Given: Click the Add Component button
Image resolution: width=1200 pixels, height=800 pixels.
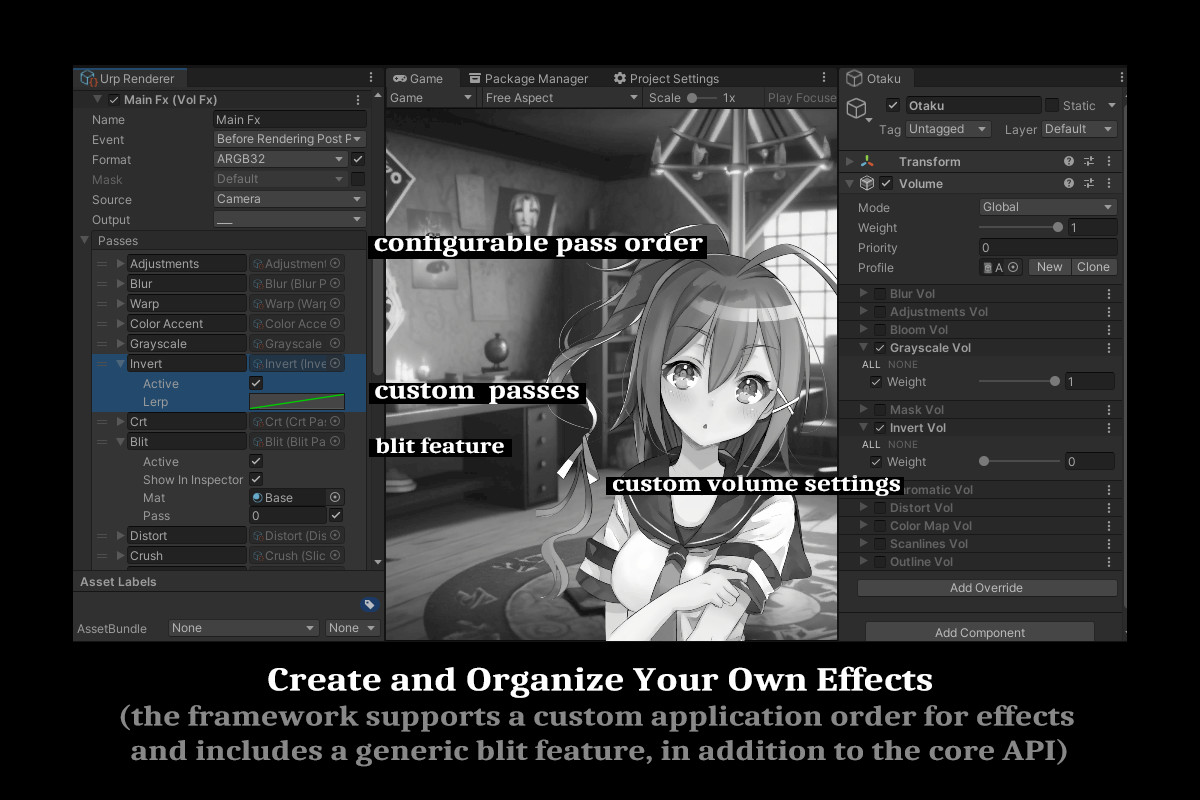Looking at the screenshot, I should [x=979, y=632].
